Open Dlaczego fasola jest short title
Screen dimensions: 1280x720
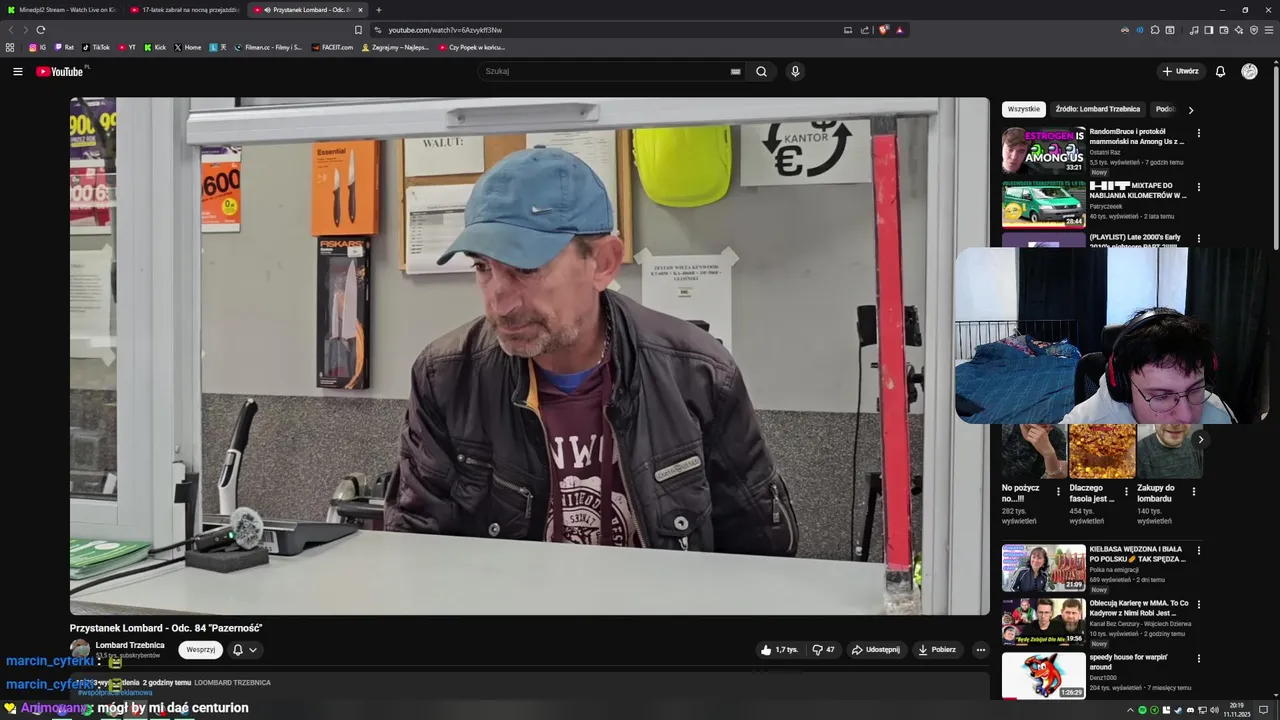coord(1091,493)
